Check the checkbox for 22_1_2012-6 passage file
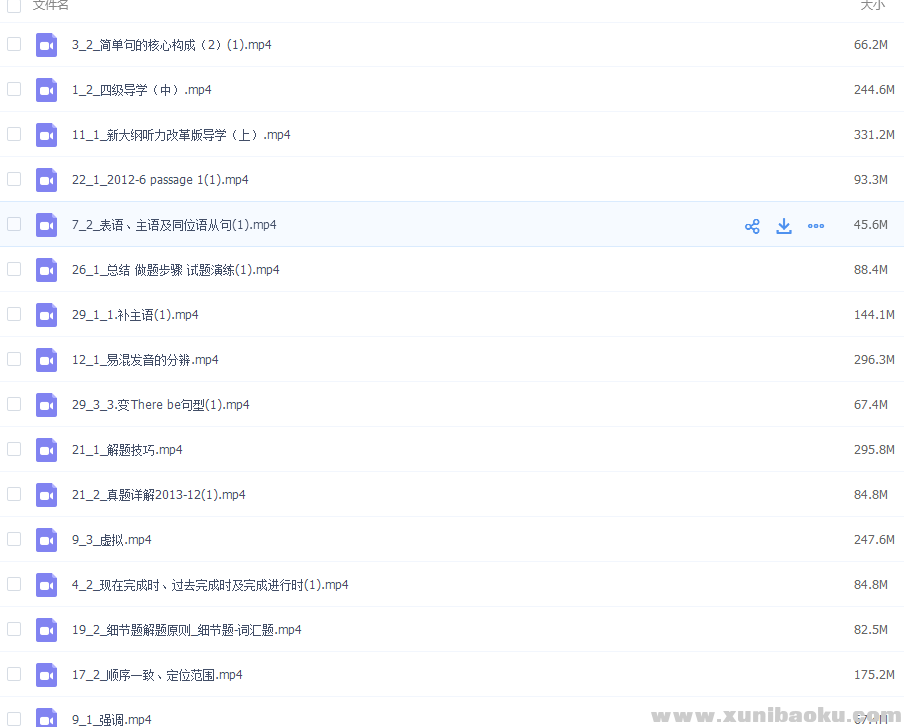This screenshot has width=904, height=728. [13, 180]
